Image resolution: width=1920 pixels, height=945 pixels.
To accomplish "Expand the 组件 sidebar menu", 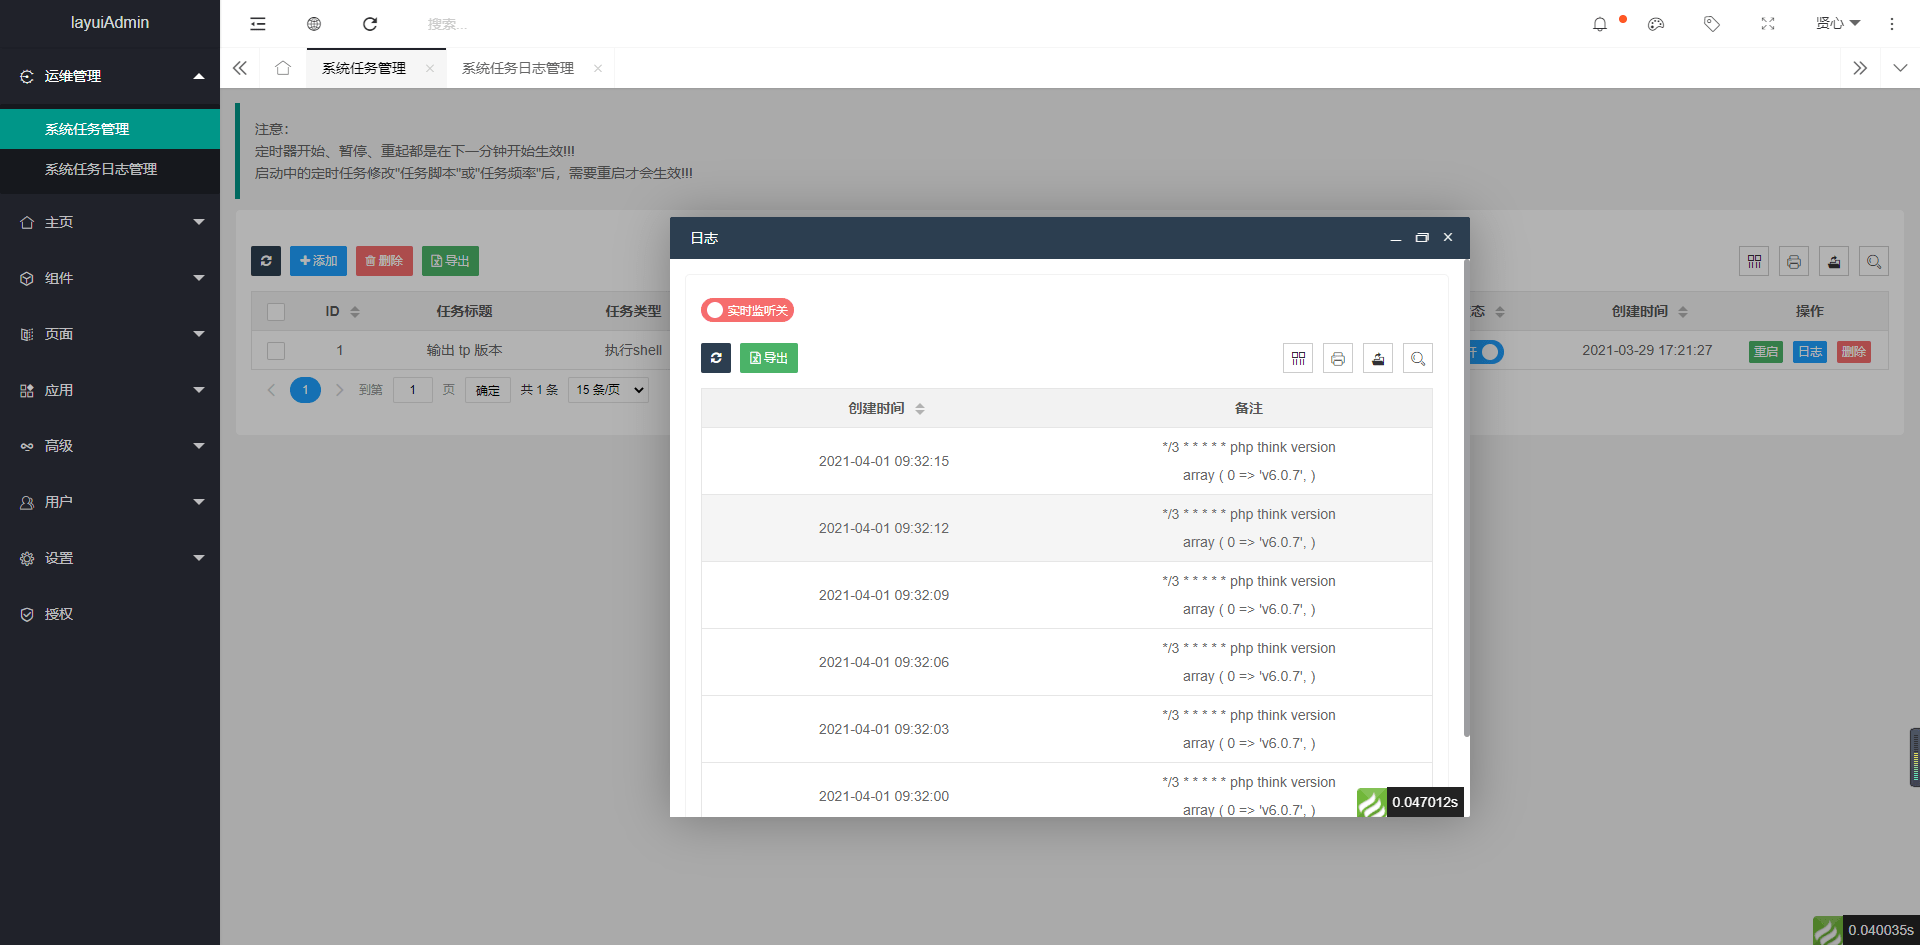I will [110, 278].
